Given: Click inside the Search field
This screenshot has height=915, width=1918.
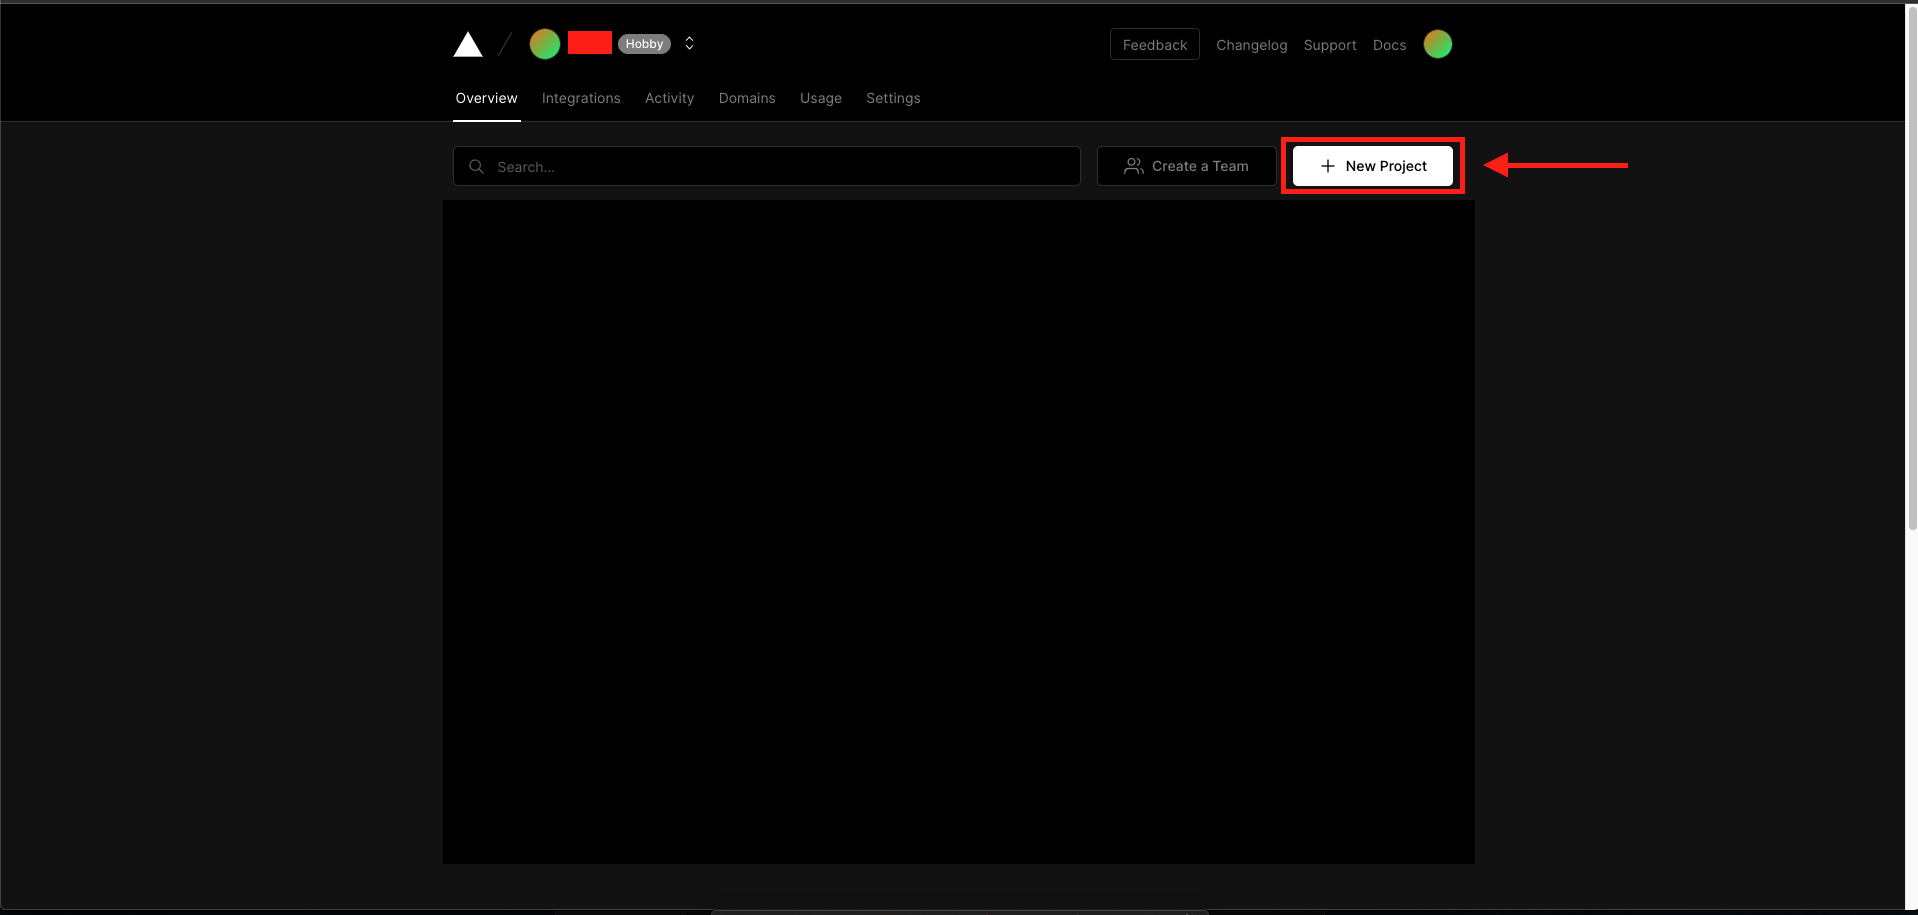Looking at the screenshot, I should (700, 166).
